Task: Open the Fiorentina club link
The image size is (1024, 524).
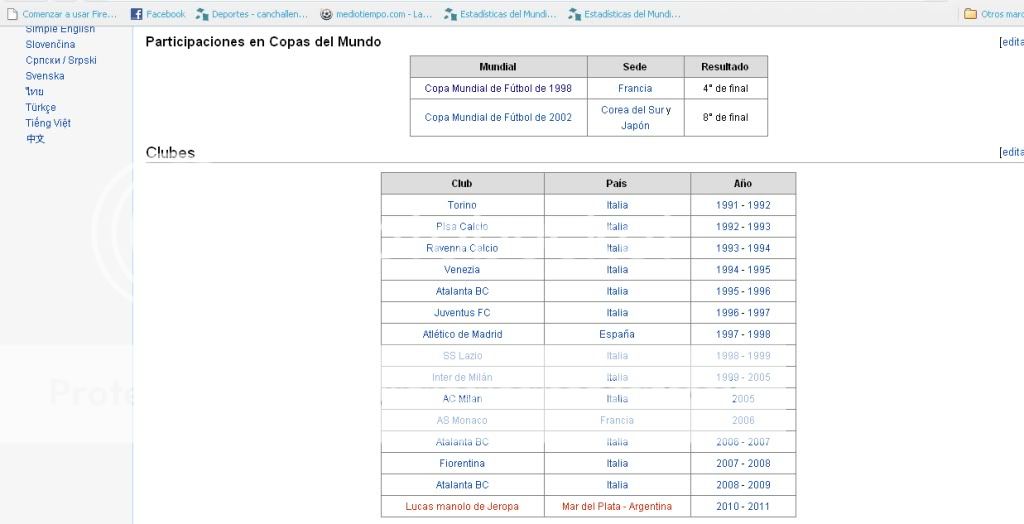Action: (x=462, y=464)
